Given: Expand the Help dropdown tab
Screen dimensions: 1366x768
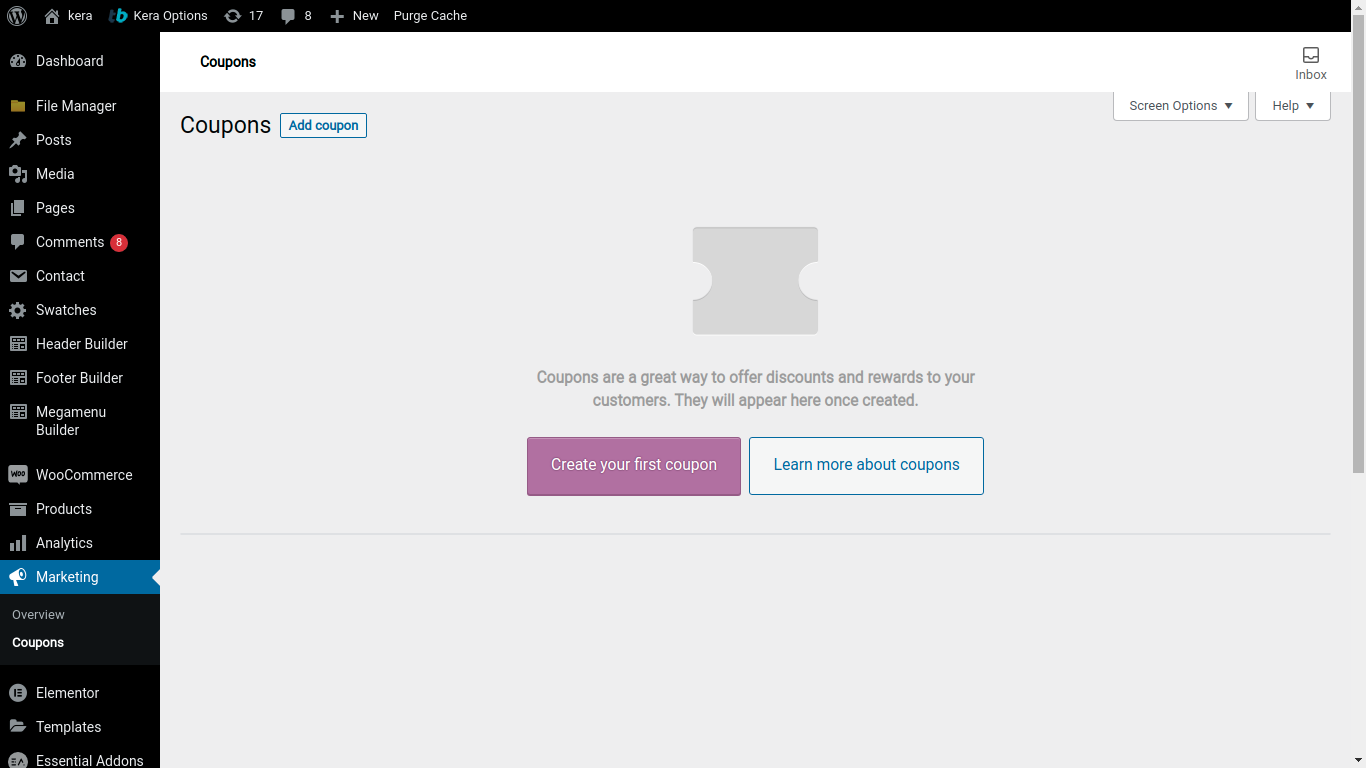Looking at the screenshot, I should point(1292,106).
